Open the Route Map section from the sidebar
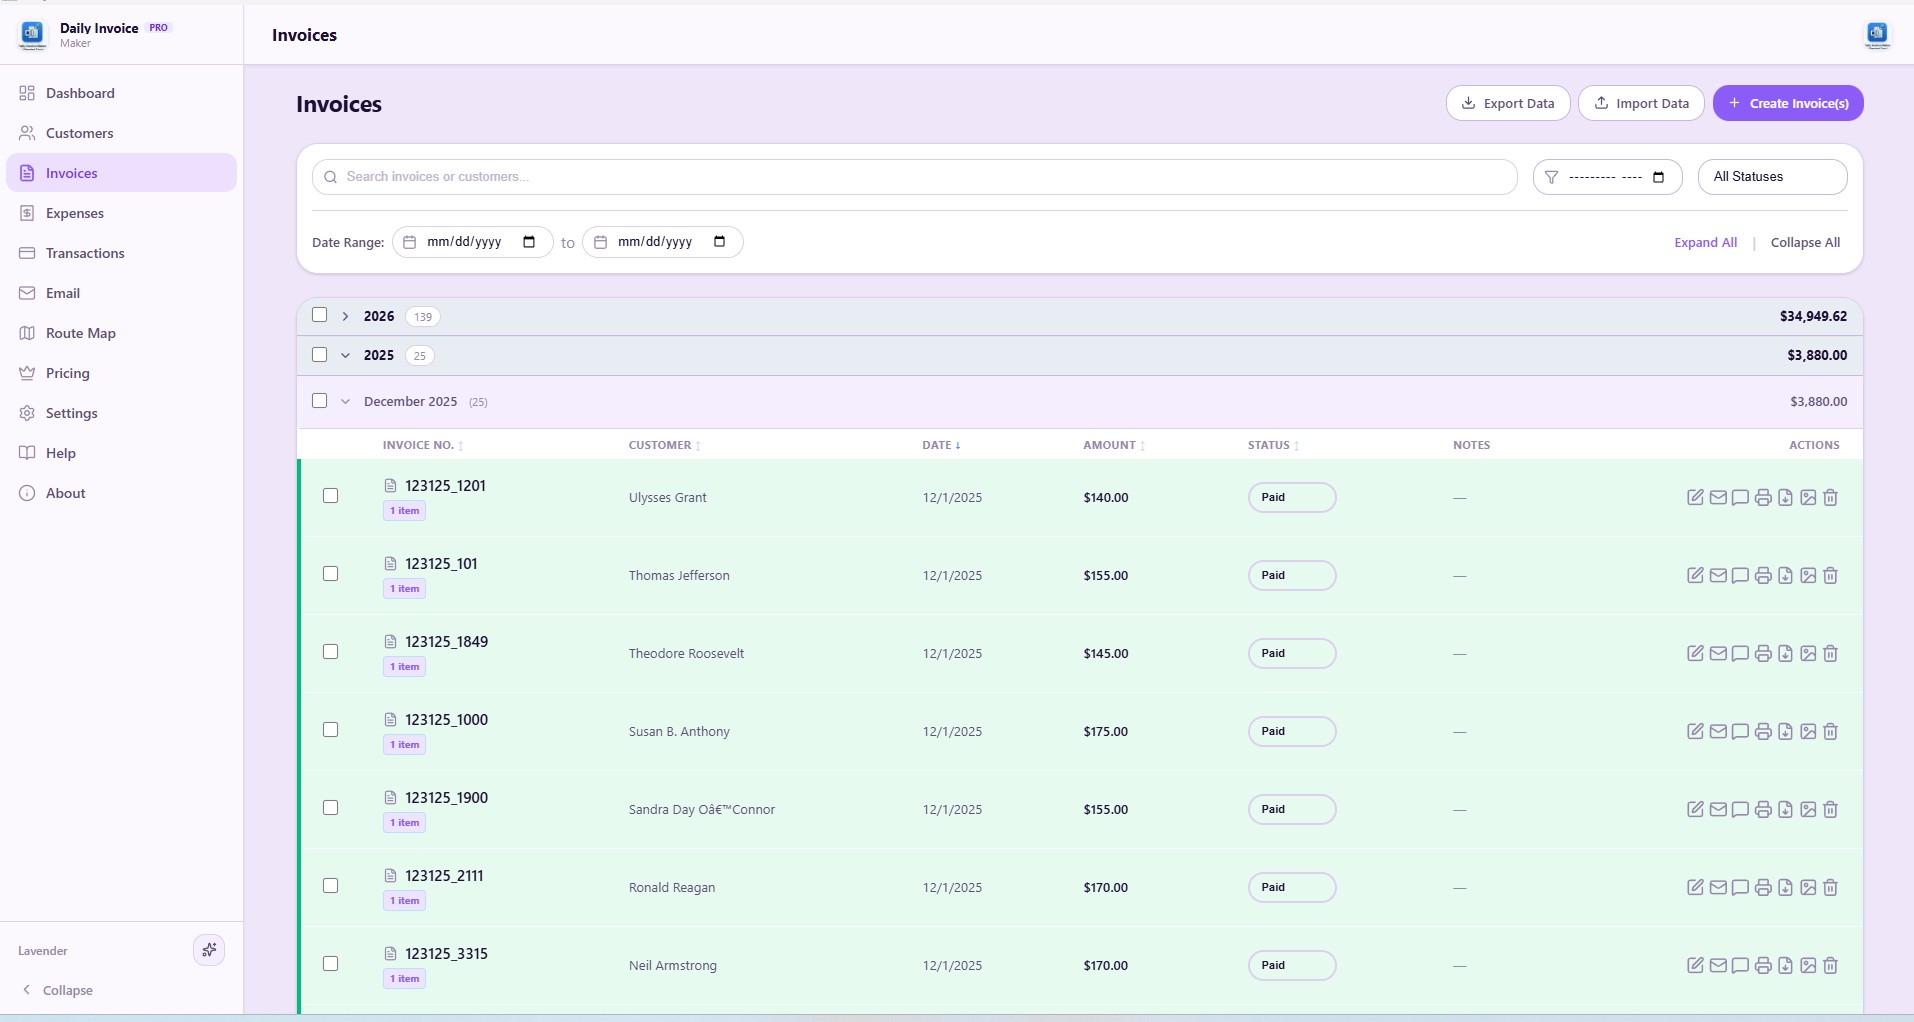This screenshot has height=1022, width=1914. tap(81, 332)
